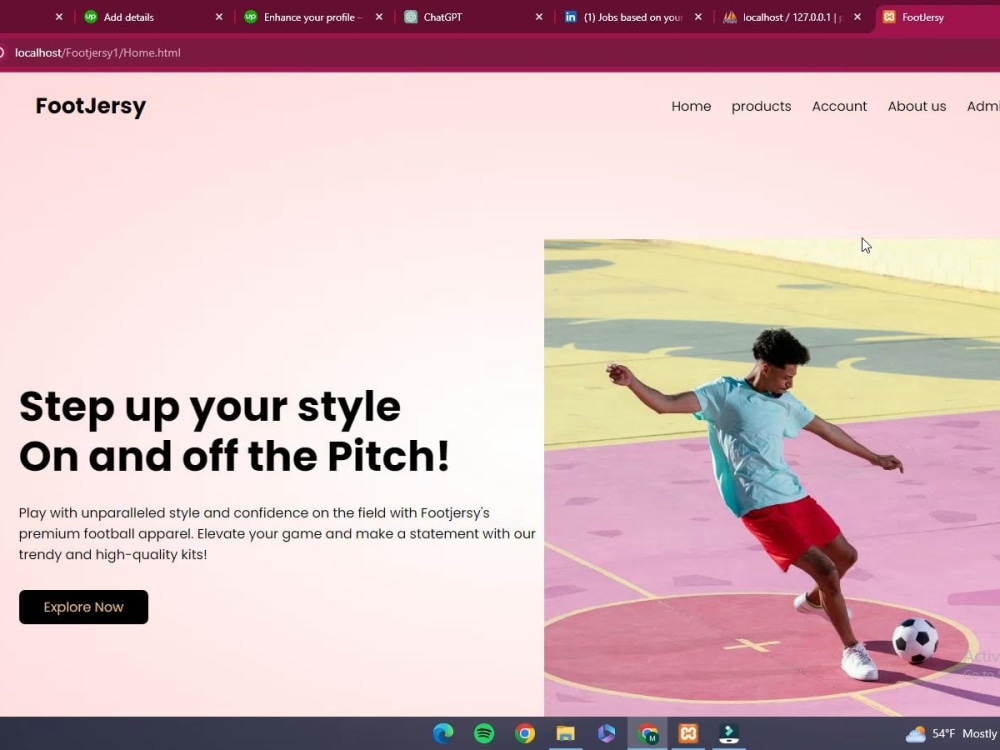Image resolution: width=1000 pixels, height=750 pixels.
Task: Click the active Chrome profile taskbar icon
Action: pos(647,733)
